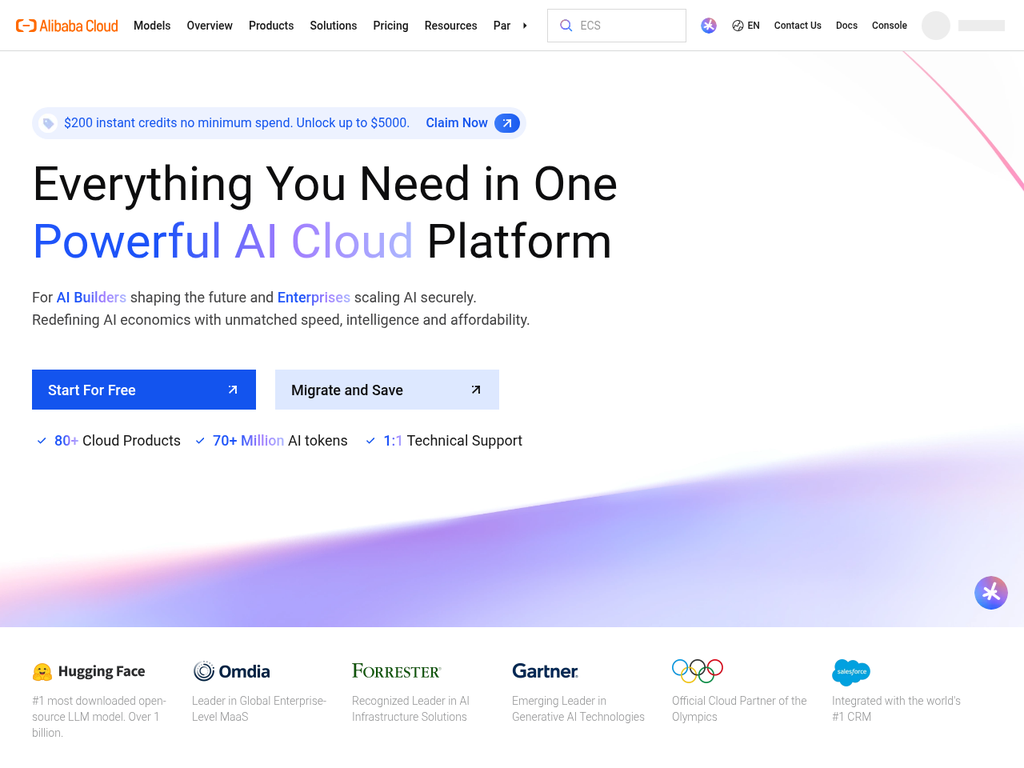Click 'Integrated with the world's #1 CRM' text

896,709
